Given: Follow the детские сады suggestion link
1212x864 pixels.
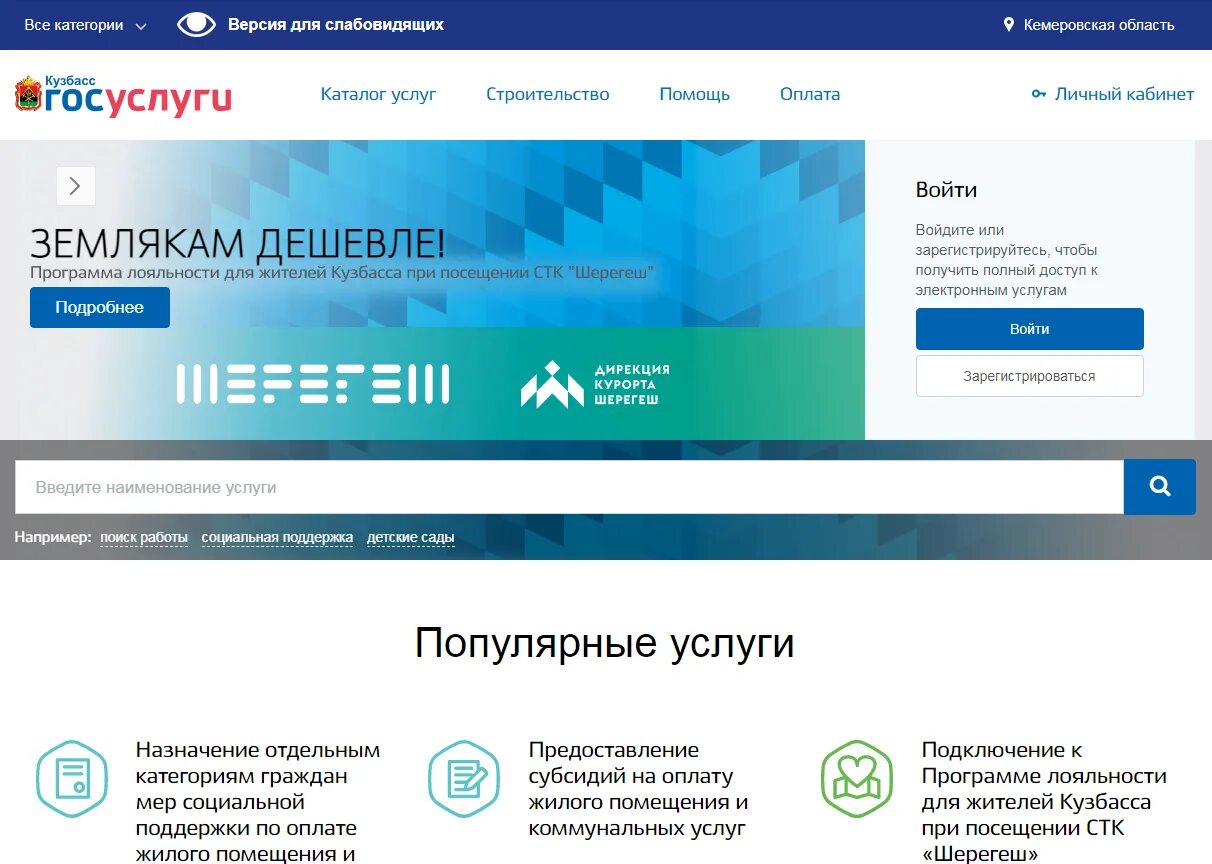Looking at the screenshot, I should tap(411, 537).
